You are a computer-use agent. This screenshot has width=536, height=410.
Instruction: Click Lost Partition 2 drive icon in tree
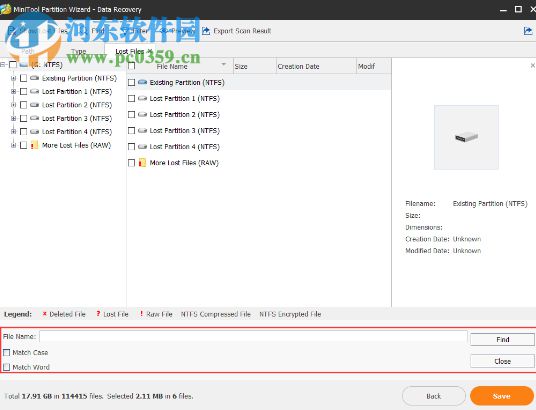pos(35,105)
